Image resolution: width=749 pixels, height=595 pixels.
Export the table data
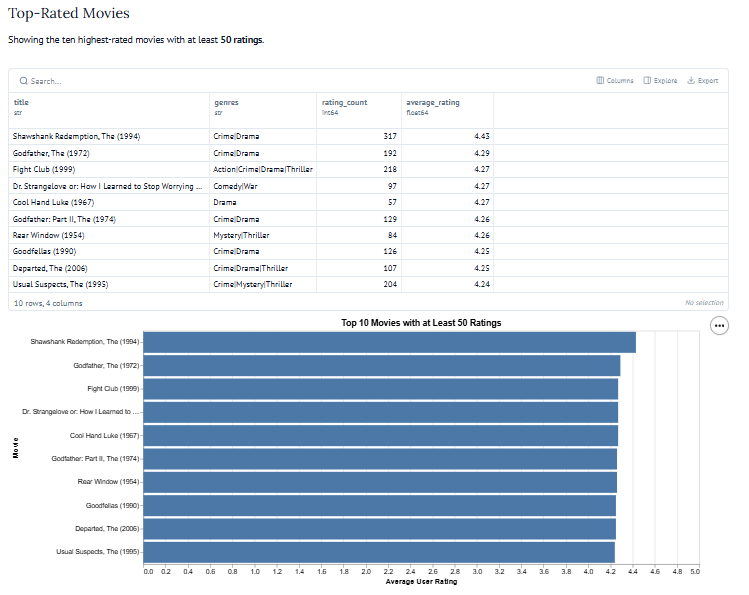(703, 81)
